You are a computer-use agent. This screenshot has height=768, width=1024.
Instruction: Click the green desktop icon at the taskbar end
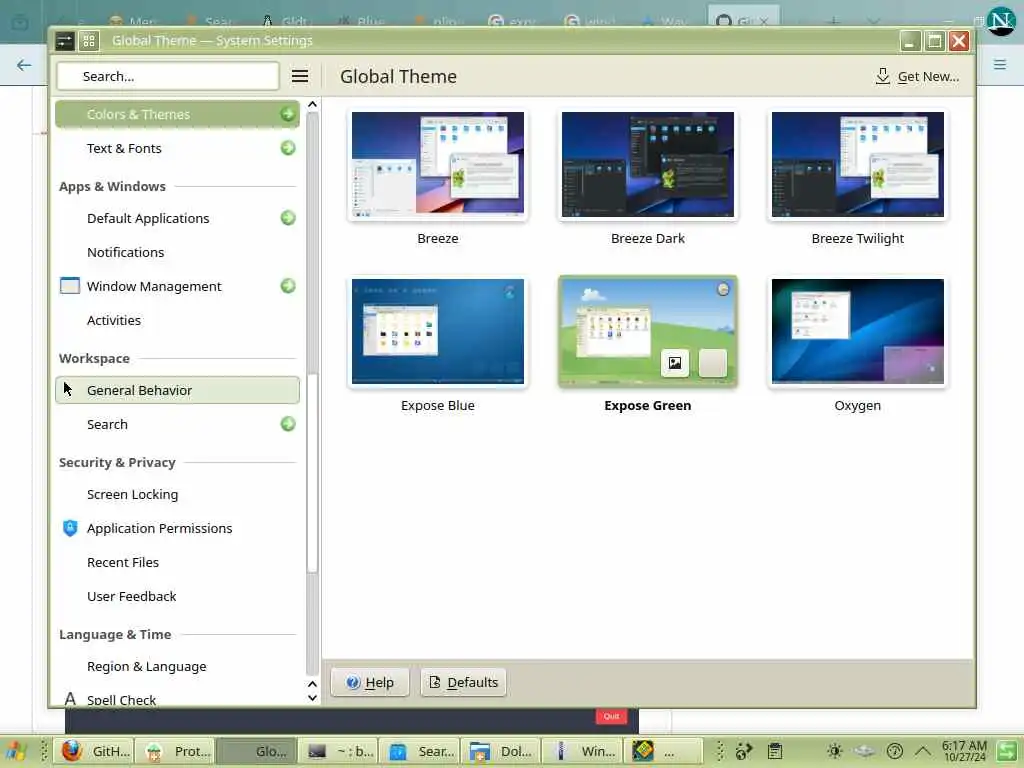point(1007,751)
